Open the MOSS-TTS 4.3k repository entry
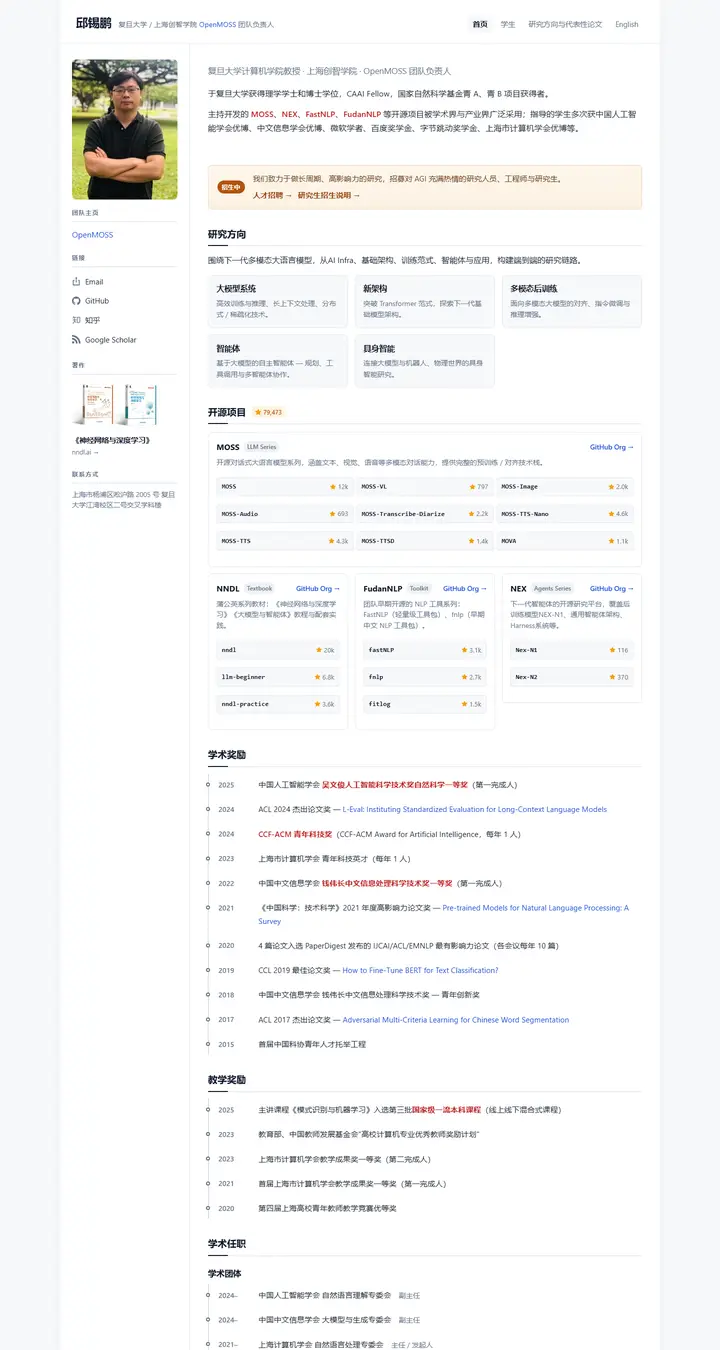Image resolution: width=720 pixels, height=1350 pixels. coord(285,541)
